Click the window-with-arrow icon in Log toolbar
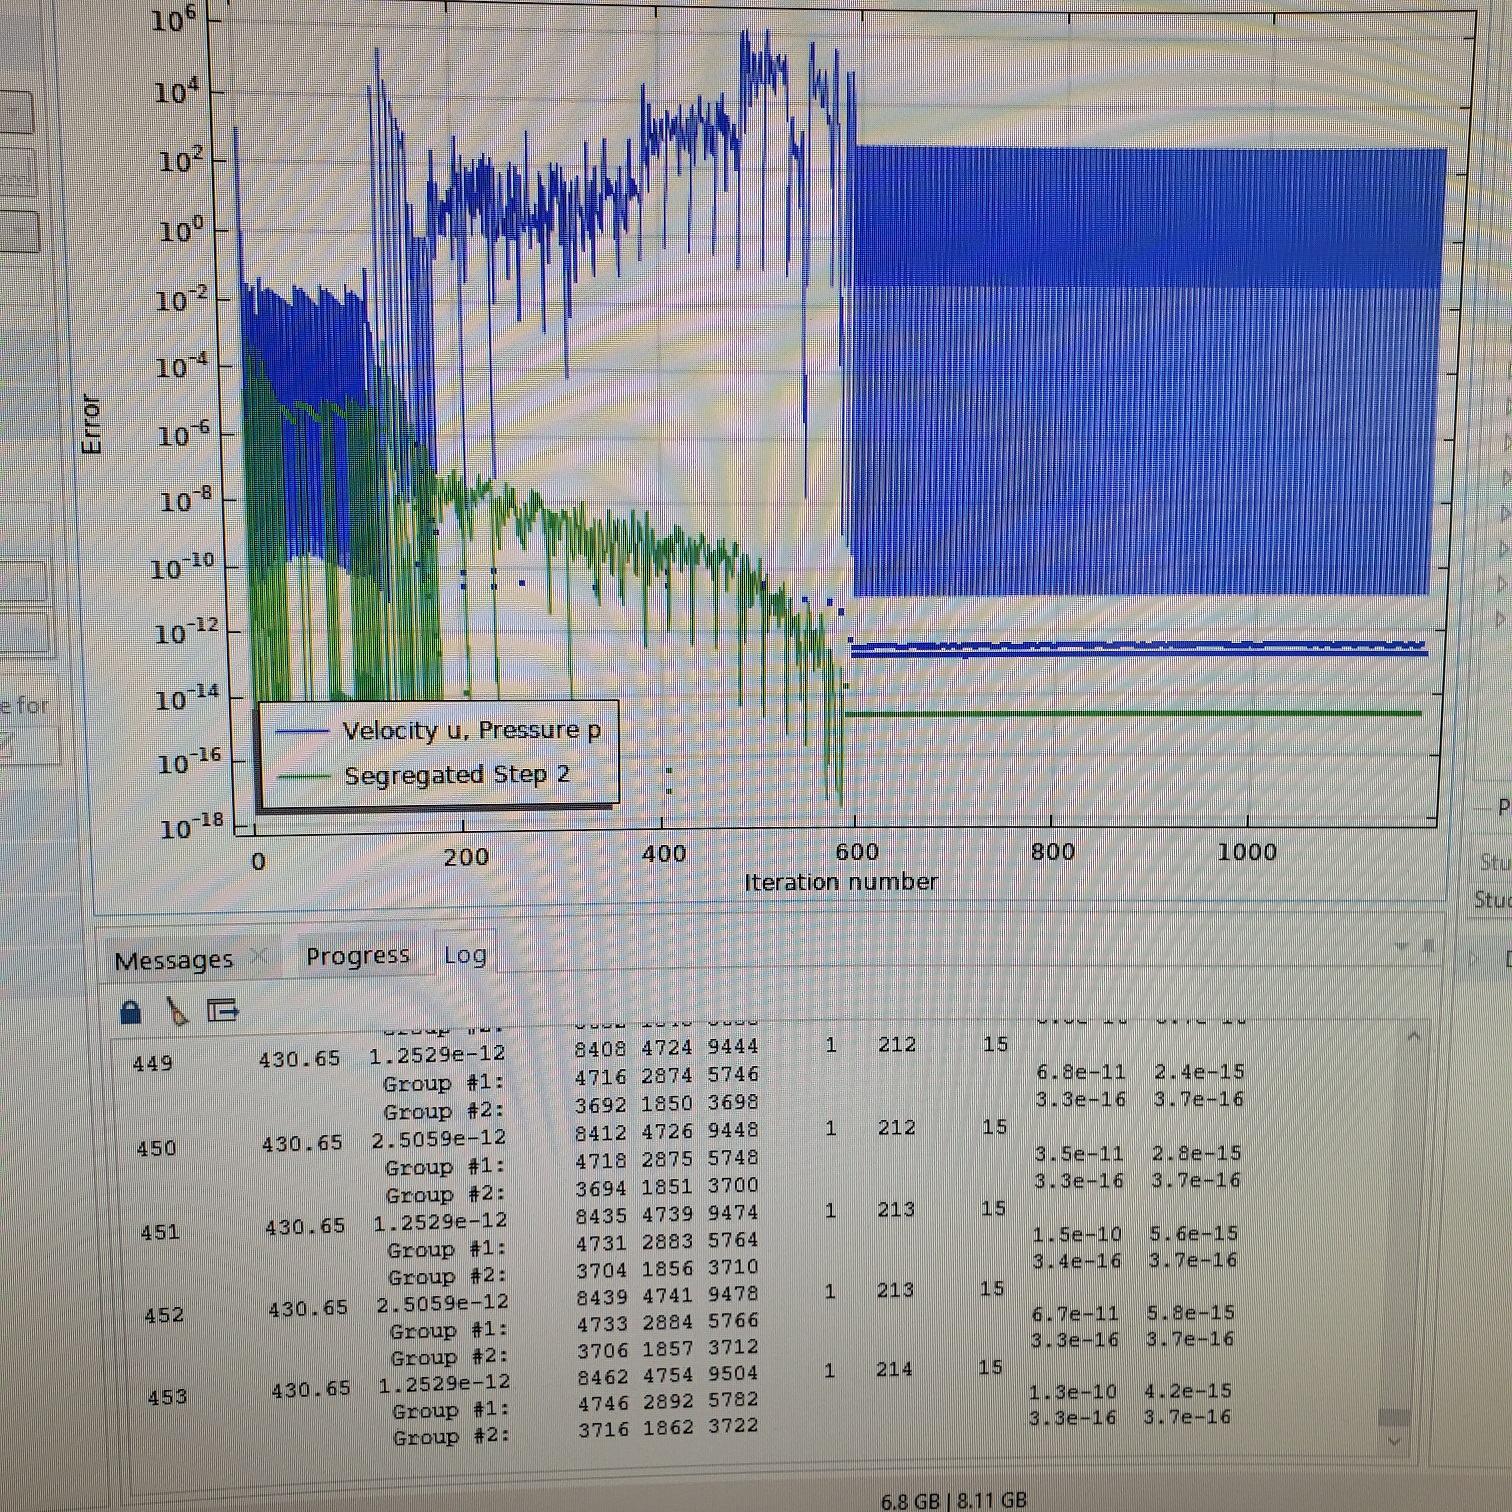Image resolution: width=1512 pixels, height=1512 pixels. [222, 1011]
